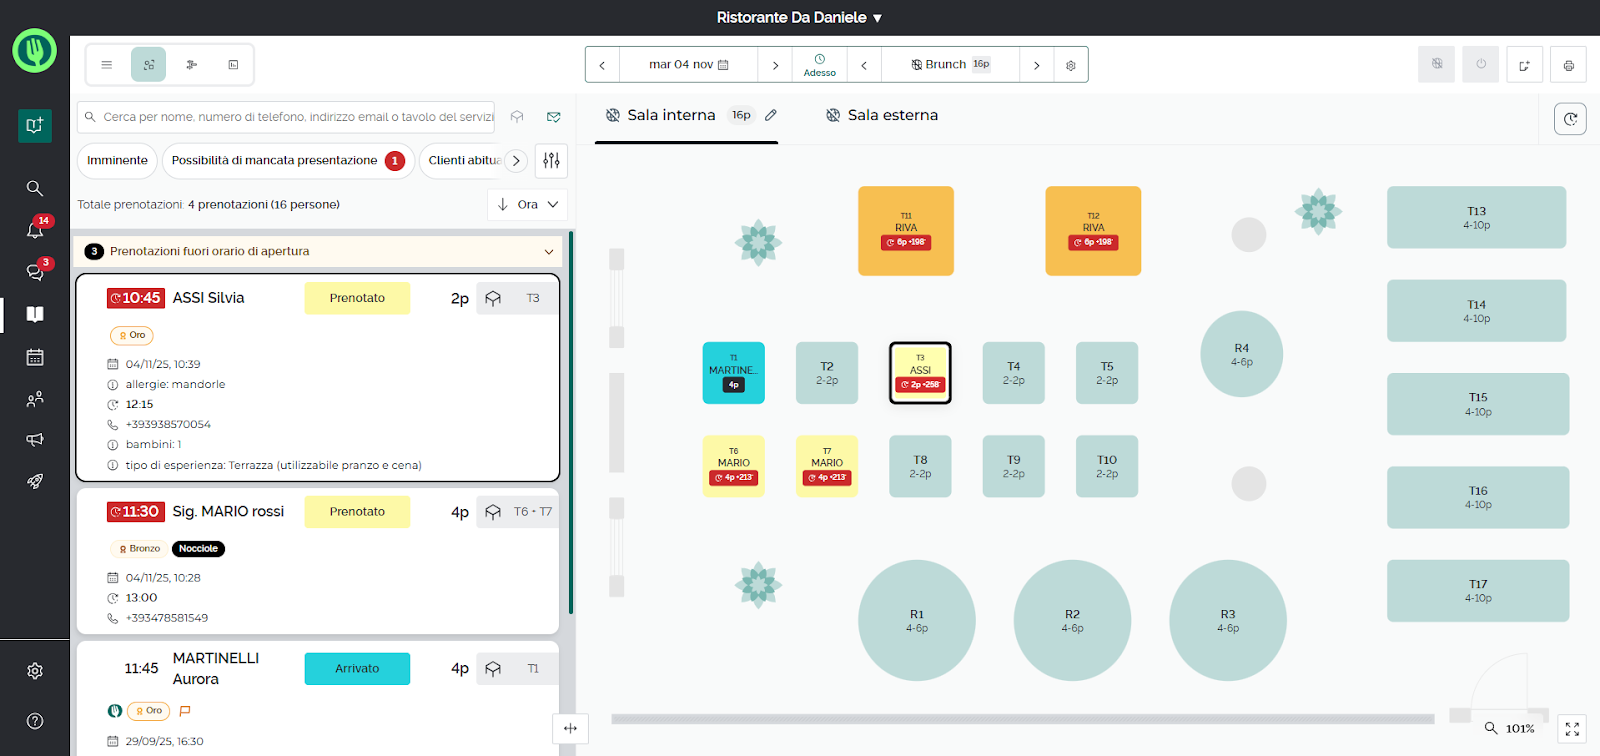Toggle the Imminente filter chip

(x=117, y=160)
